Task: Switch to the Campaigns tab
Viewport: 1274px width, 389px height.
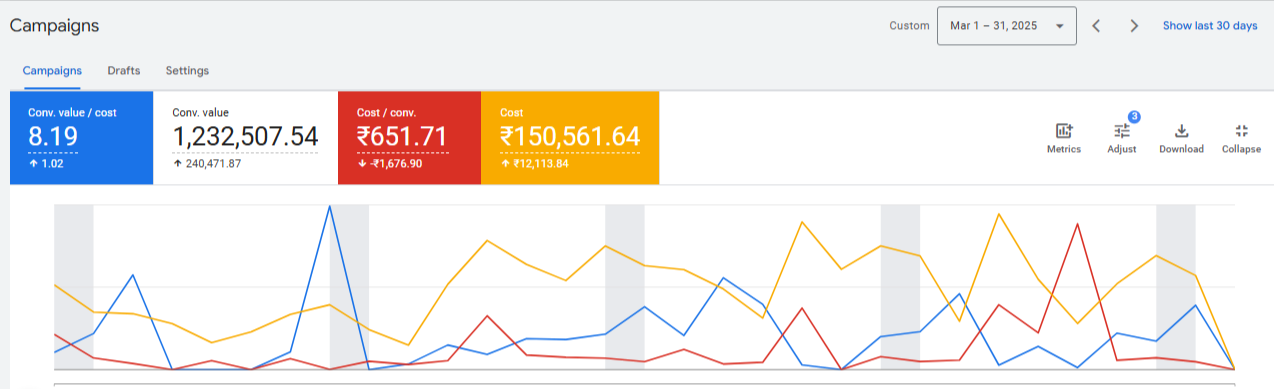Action: pyautogui.click(x=52, y=71)
